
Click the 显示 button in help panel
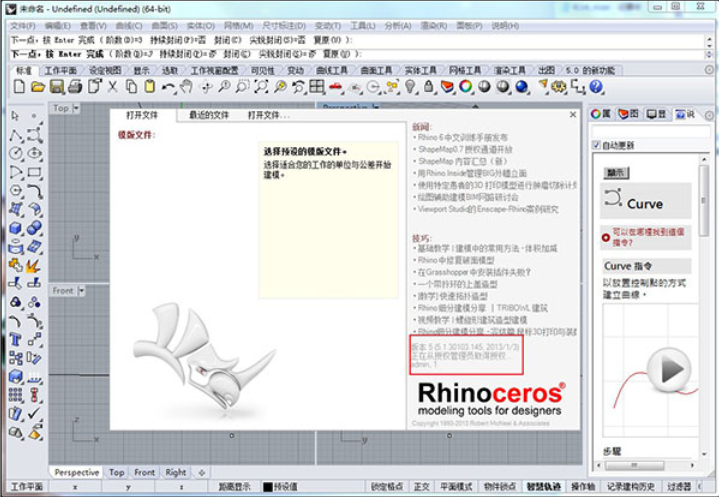616,173
